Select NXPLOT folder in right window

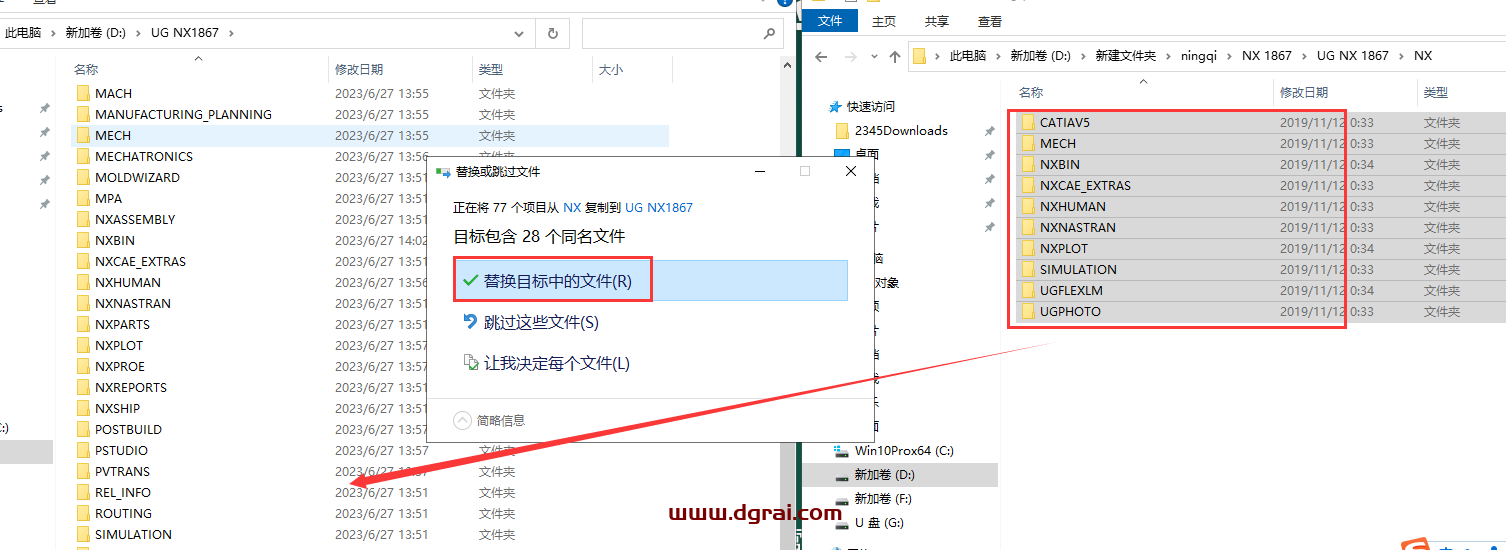click(x=1063, y=248)
